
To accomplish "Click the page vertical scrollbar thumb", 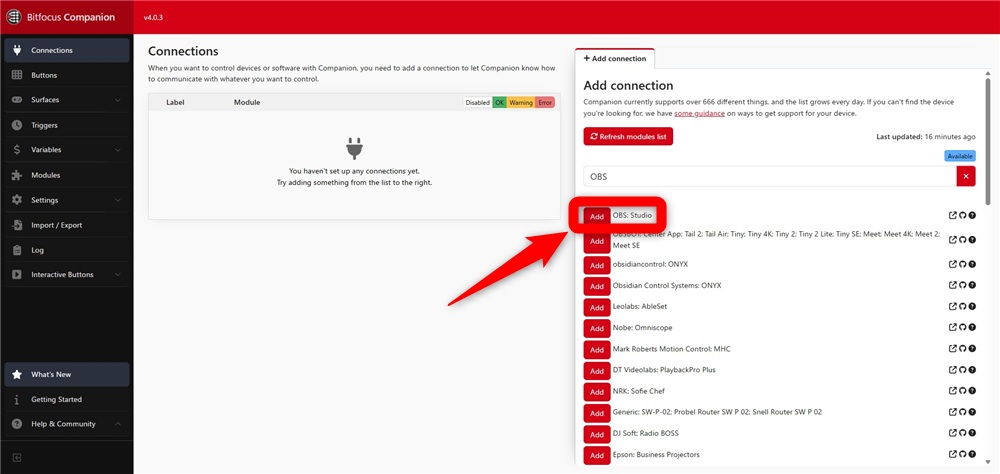I will [988, 140].
